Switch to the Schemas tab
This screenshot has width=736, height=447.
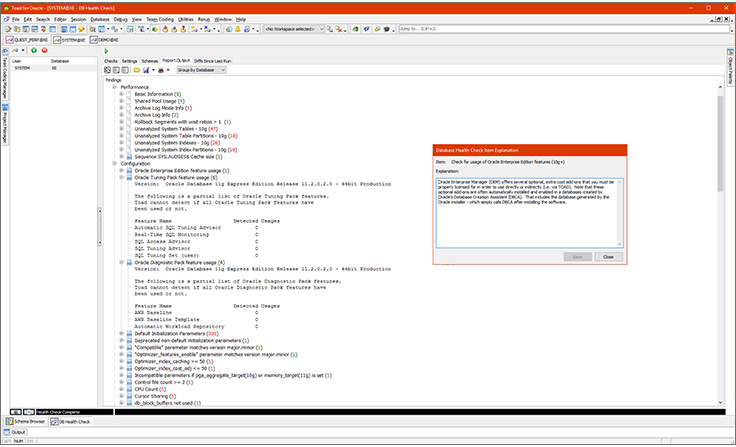150,61
